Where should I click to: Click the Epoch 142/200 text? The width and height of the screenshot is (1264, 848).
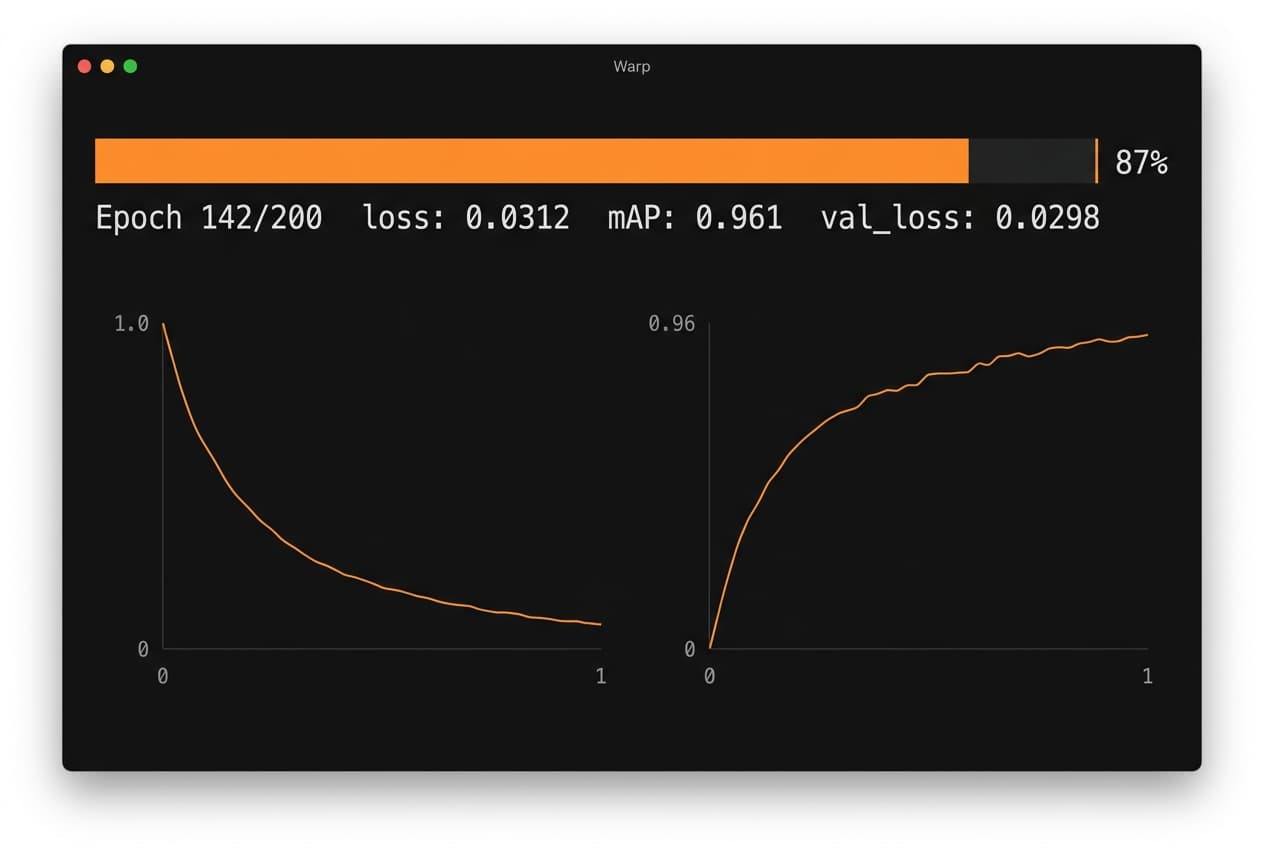(x=209, y=218)
